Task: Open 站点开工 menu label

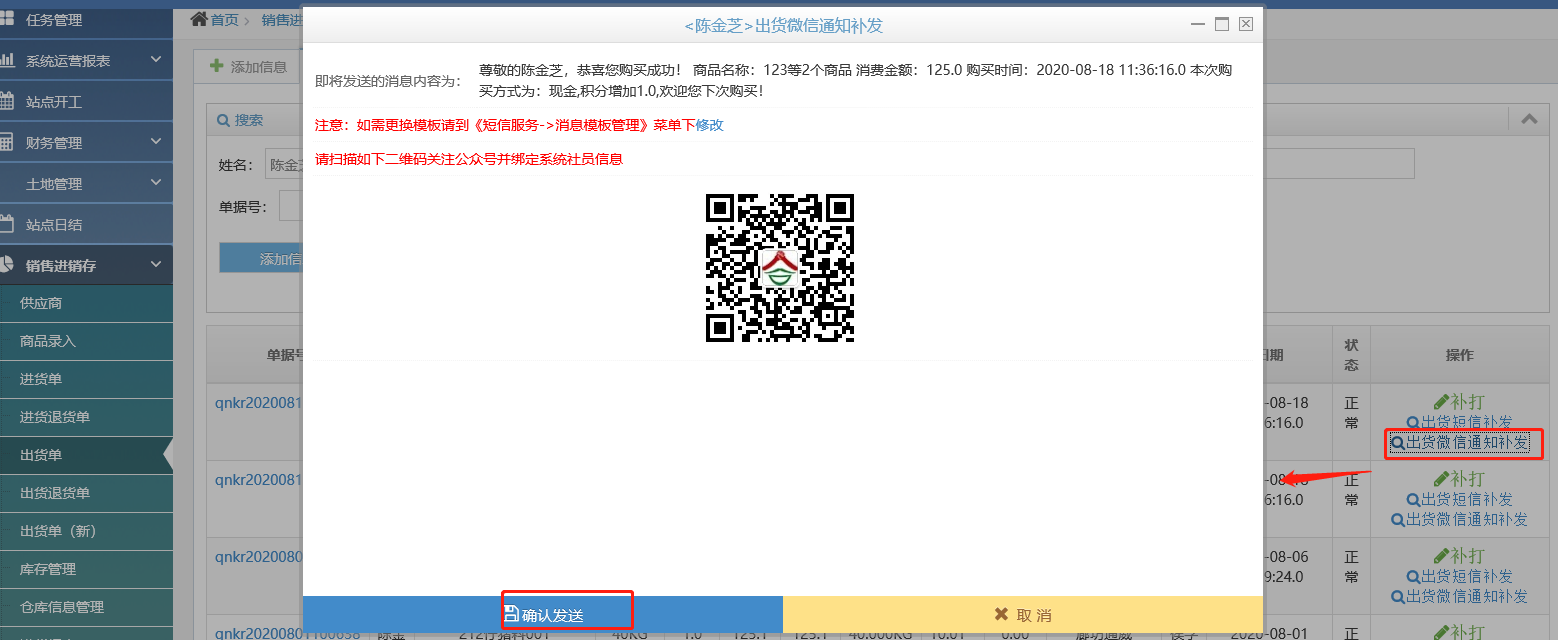Action: coord(54,102)
